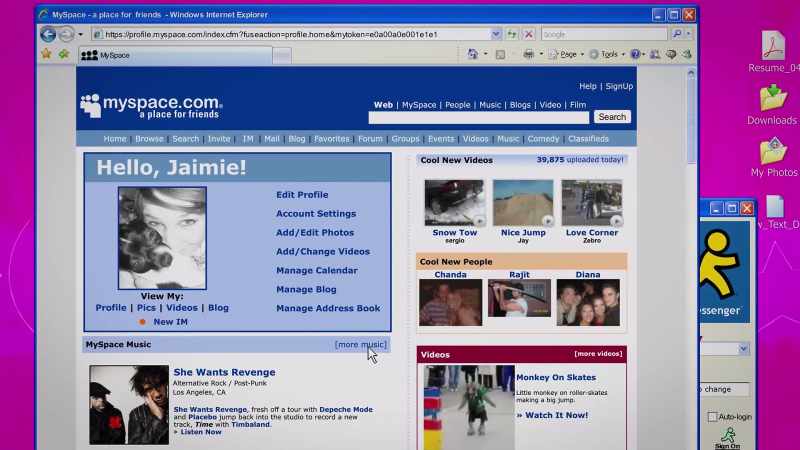Click Manage Calendar link
The image size is (800, 450).
(316, 270)
